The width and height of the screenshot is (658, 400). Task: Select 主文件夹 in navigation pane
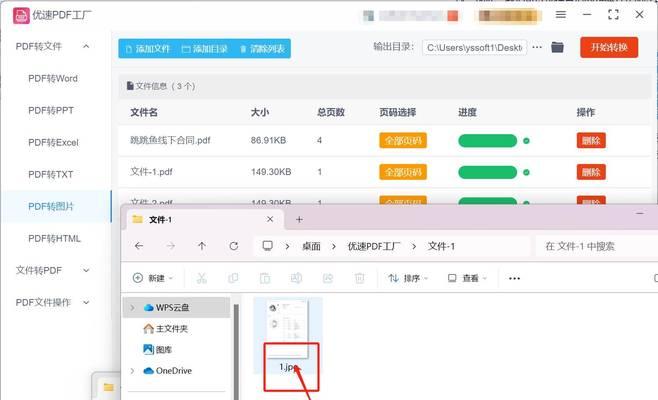click(165, 329)
